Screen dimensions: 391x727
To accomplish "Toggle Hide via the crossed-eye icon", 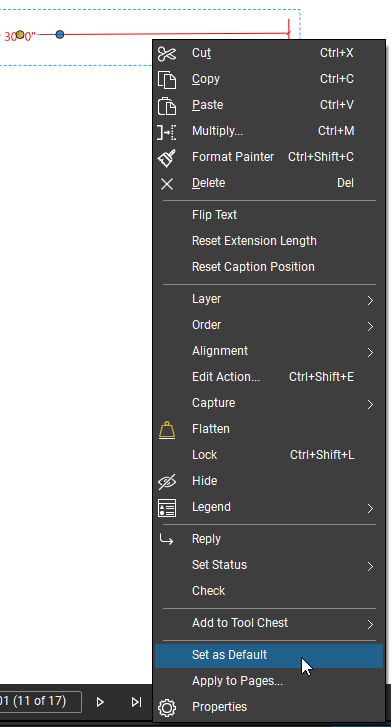I will point(167,482).
